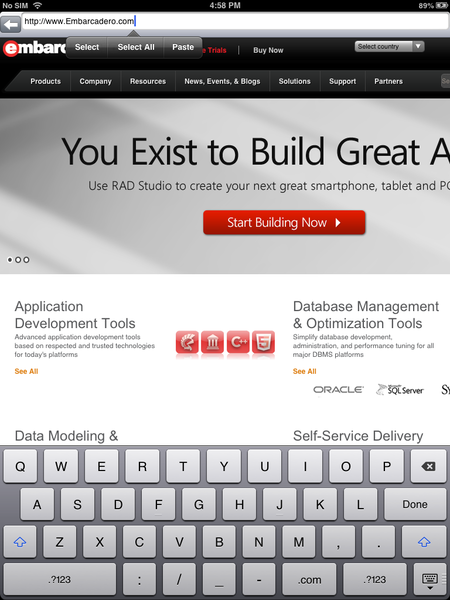Tap the 4:58 PM clock
450x600 pixels.
tap(225, 5)
